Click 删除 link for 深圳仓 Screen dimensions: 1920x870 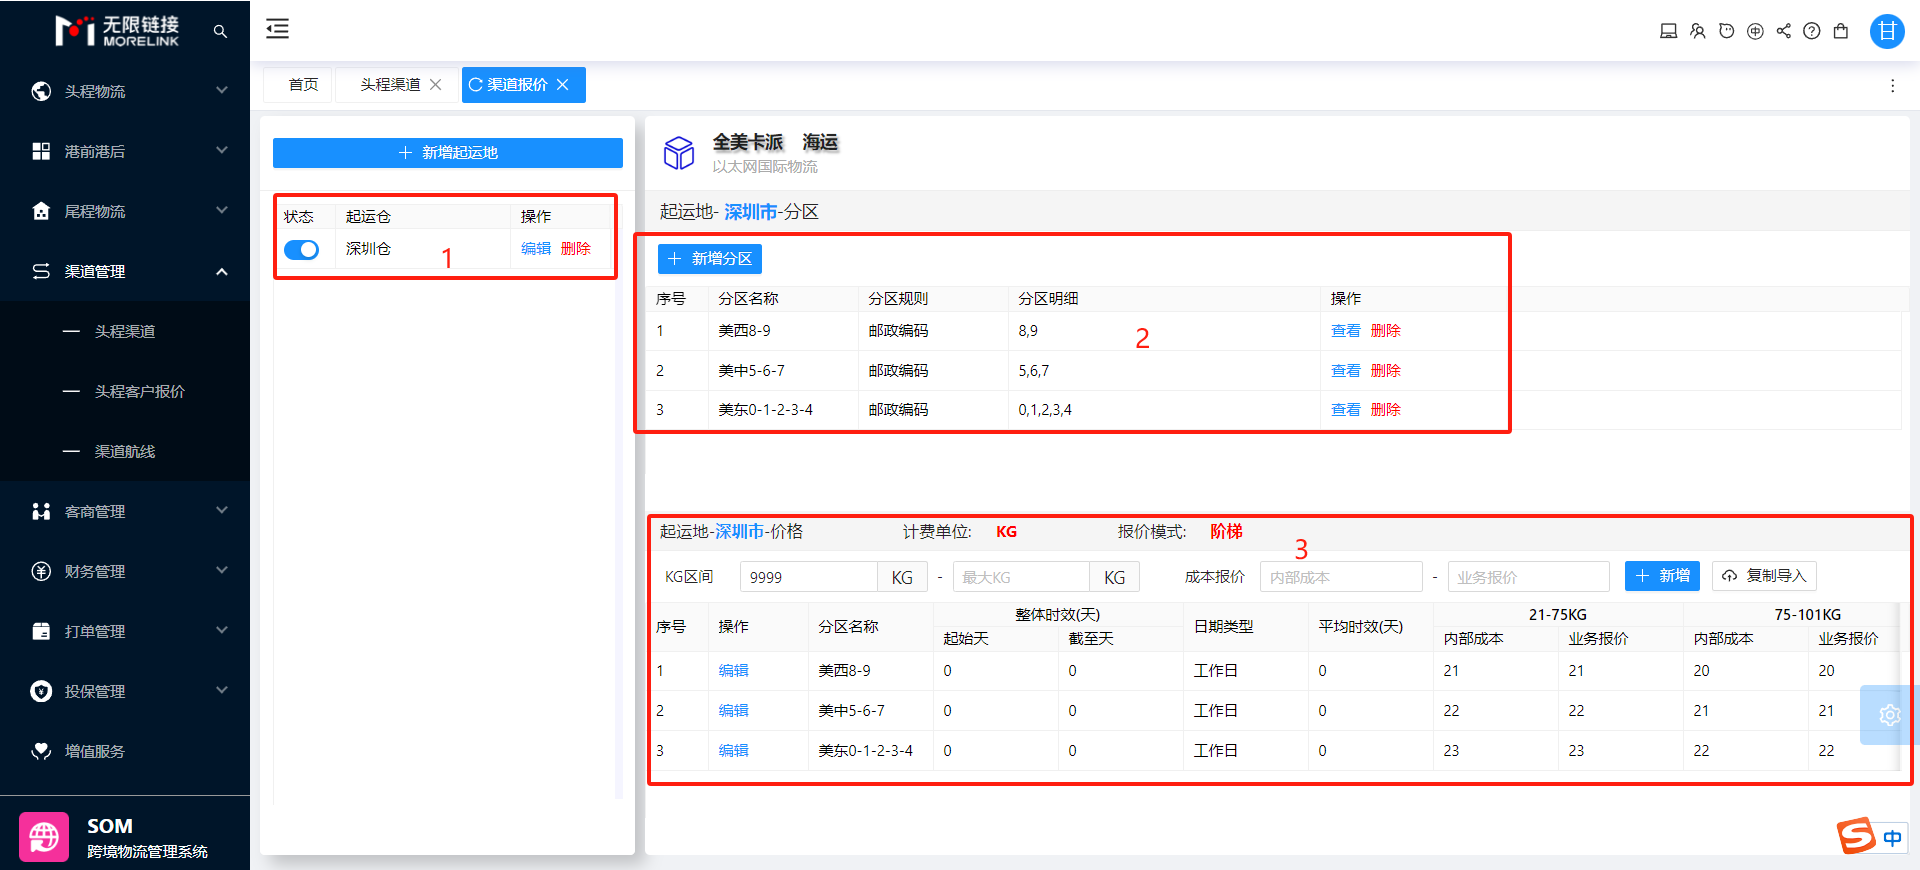576,249
